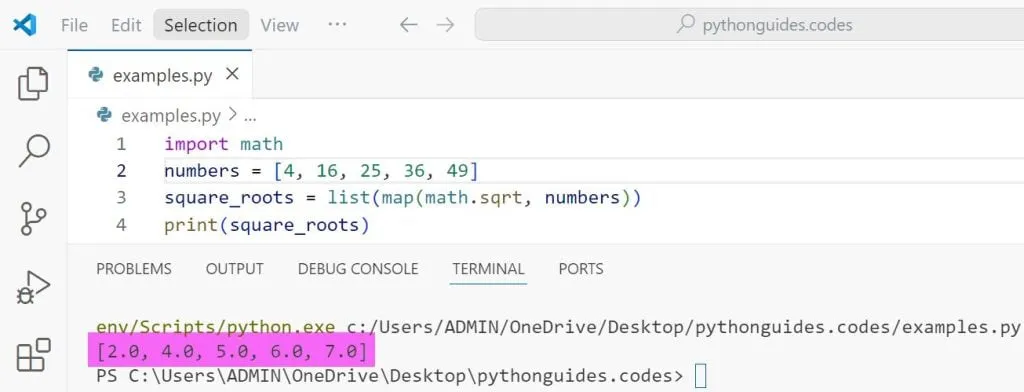
Task: Switch to the PORTS panel tab
Action: pos(581,269)
